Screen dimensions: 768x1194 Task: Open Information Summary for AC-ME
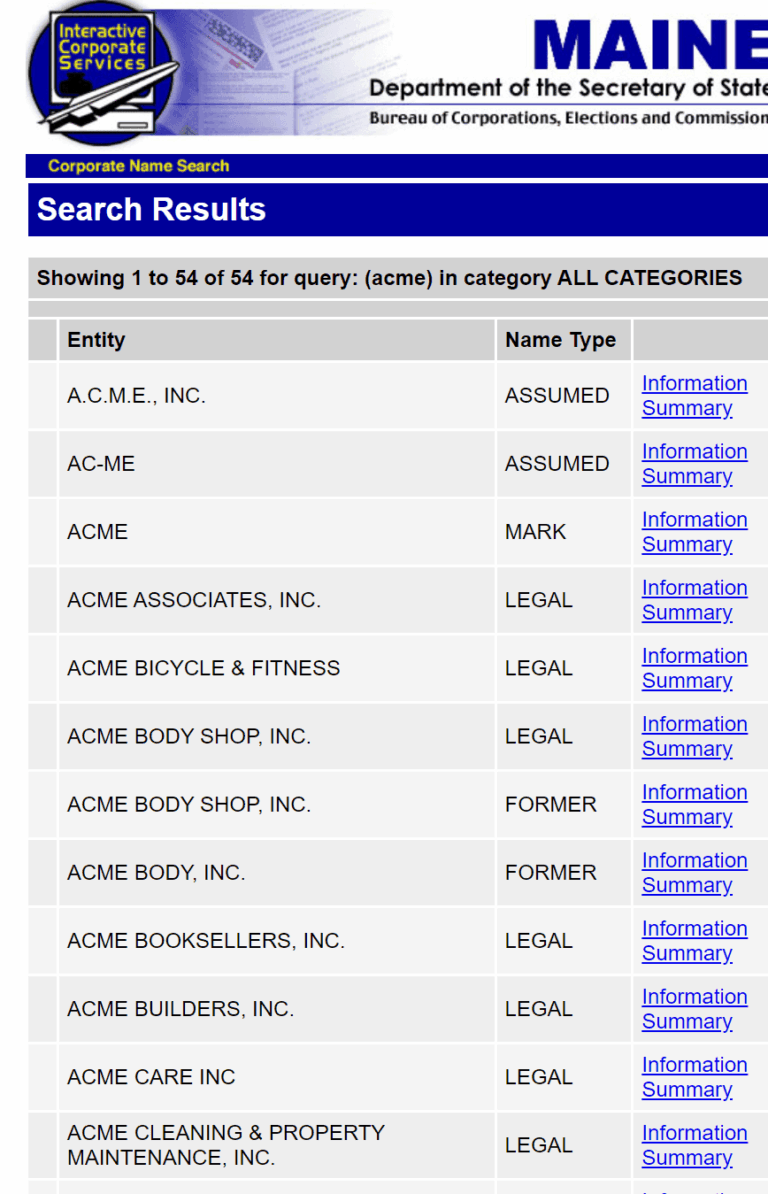pos(694,464)
